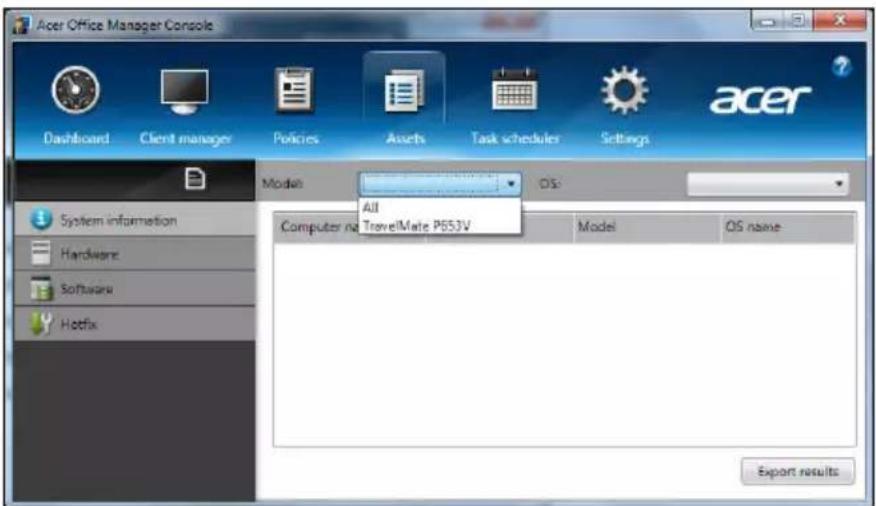This screenshot has width=876, height=506.
Task: Click the blue help question mark icon
Action: pyautogui.click(x=841, y=67)
